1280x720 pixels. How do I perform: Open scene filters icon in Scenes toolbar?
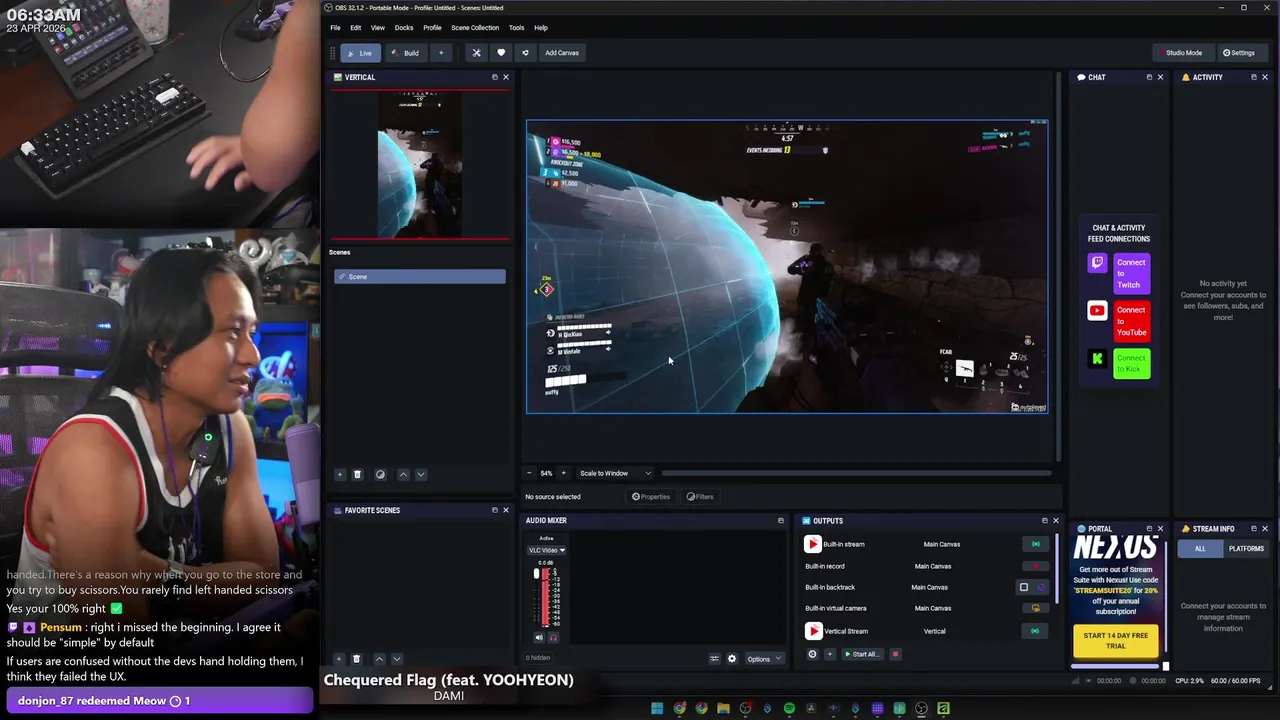(380, 475)
